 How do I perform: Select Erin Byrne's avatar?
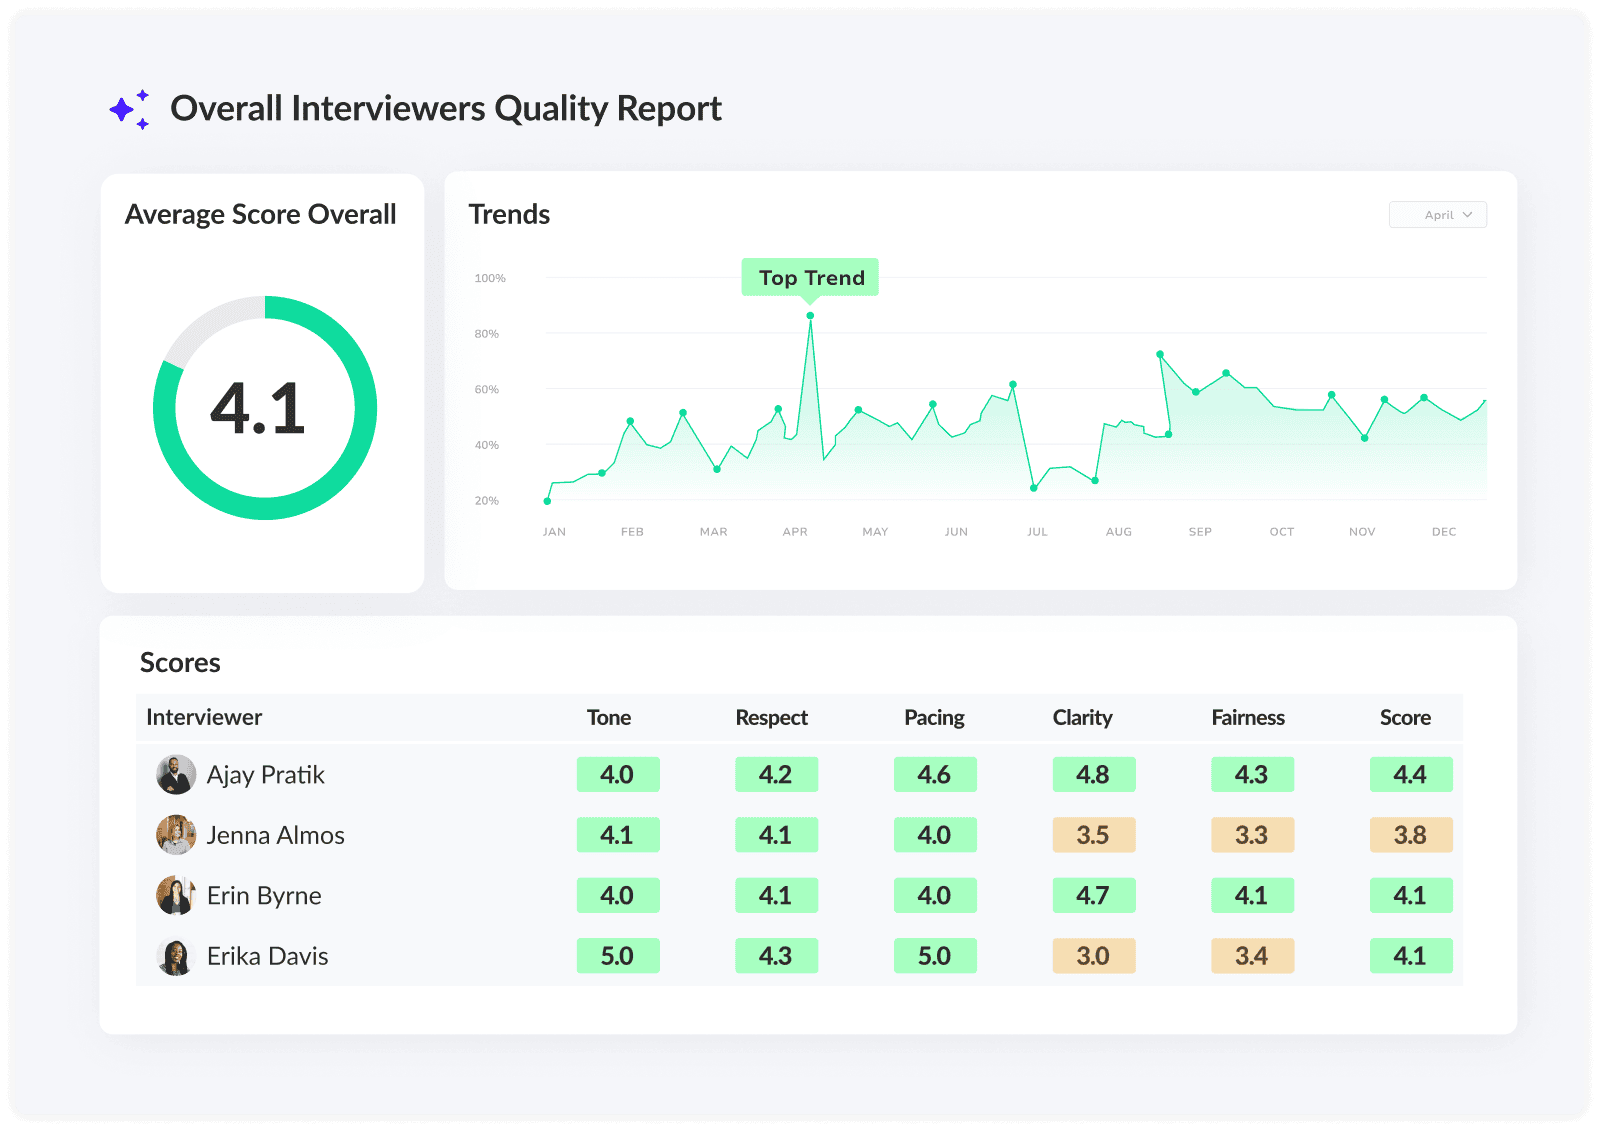pos(176,896)
